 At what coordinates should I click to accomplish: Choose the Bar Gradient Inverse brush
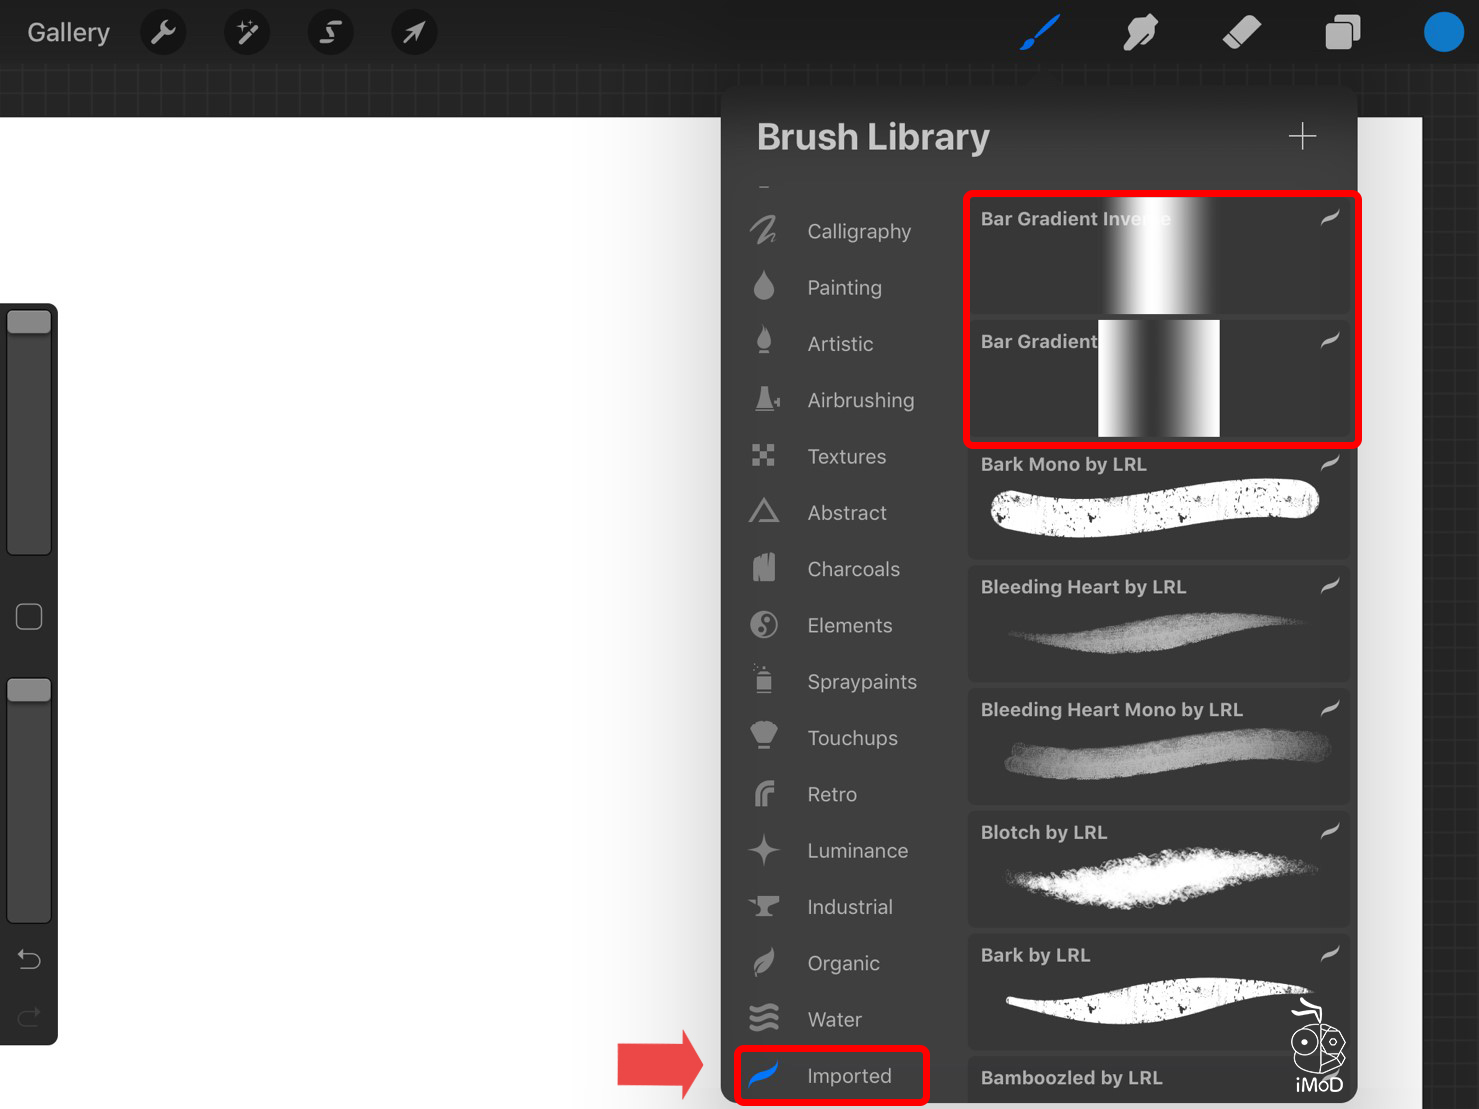[x=1158, y=256]
